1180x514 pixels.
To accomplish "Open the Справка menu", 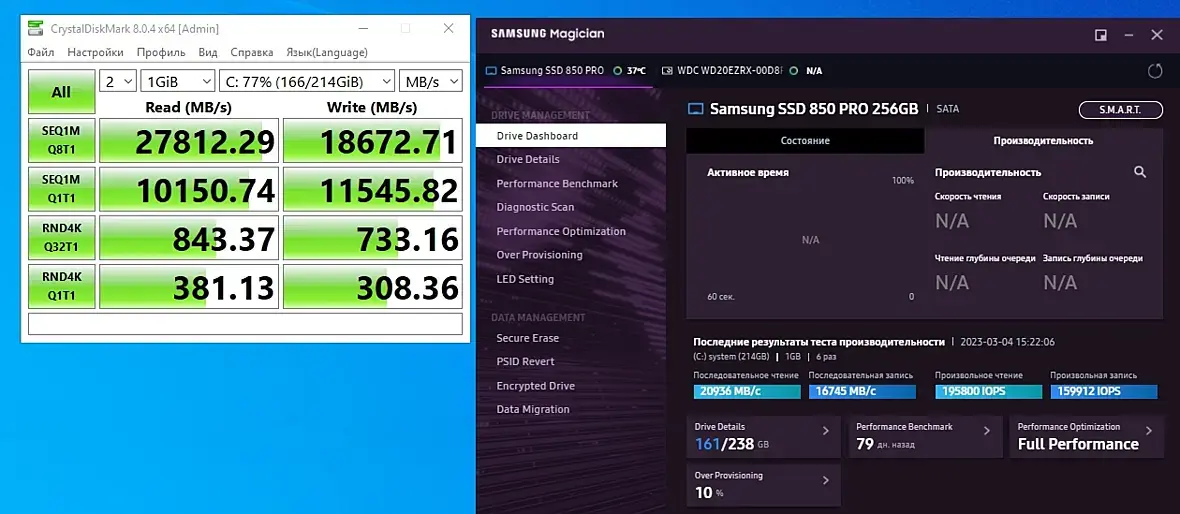I will pos(251,53).
